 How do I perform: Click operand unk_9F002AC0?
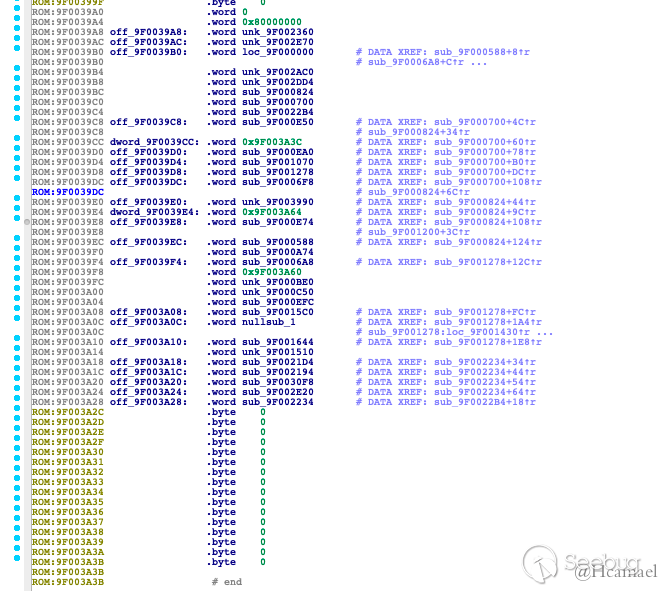point(278,72)
